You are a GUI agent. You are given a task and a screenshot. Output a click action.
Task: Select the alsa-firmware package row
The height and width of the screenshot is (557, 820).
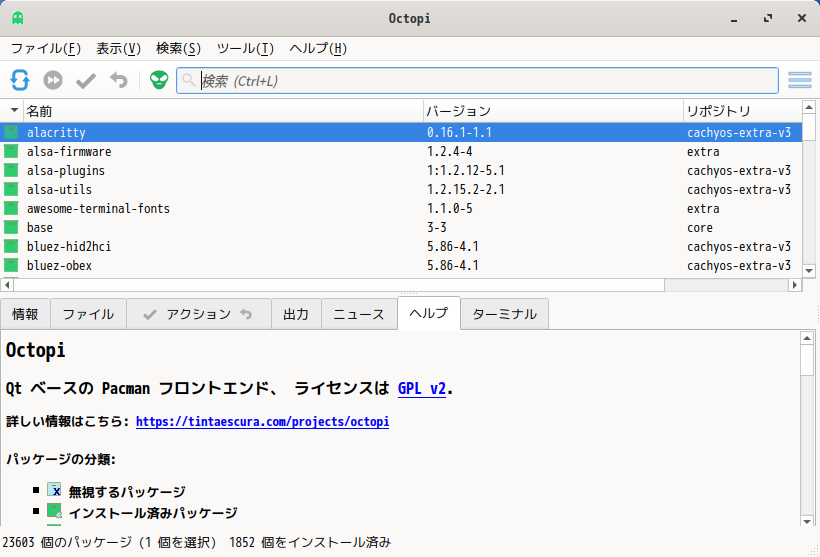(x=401, y=151)
